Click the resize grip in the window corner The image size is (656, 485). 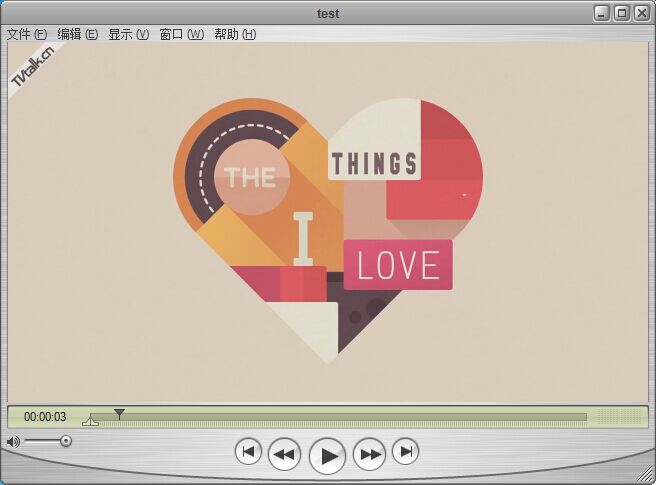(x=646, y=475)
